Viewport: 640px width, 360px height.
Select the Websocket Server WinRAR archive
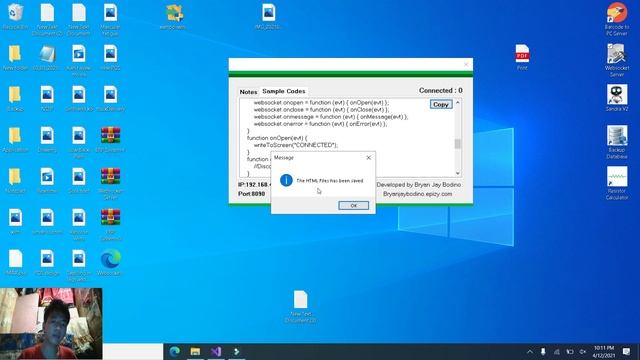[110, 184]
